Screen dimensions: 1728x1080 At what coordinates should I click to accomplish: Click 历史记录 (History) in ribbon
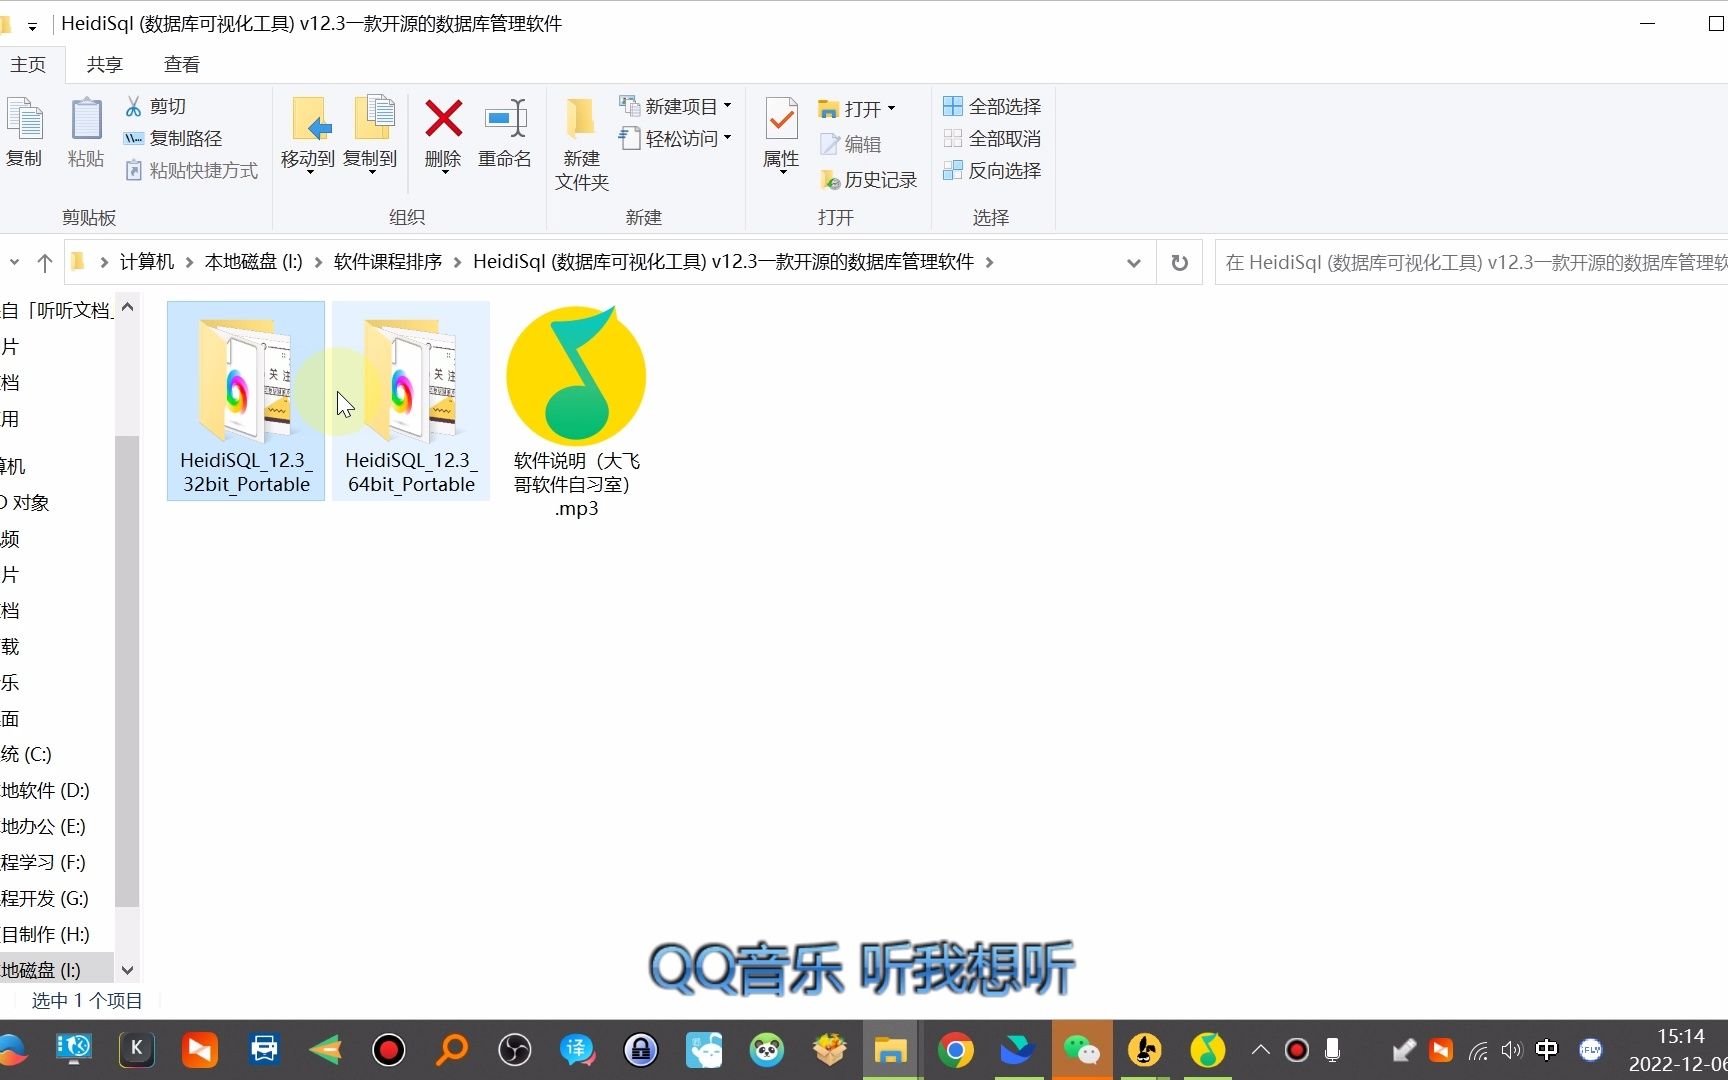[x=868, y=180]
